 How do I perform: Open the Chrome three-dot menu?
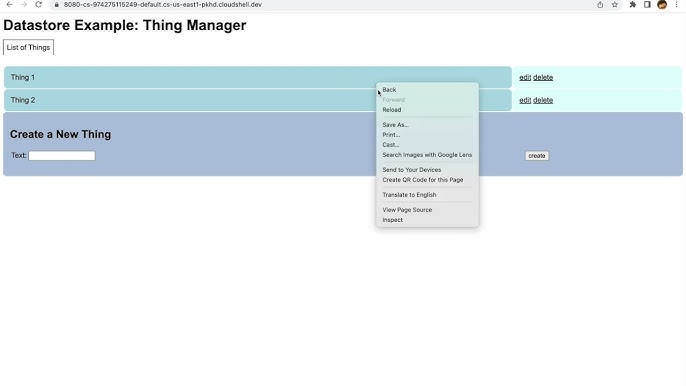click(676, 4)
